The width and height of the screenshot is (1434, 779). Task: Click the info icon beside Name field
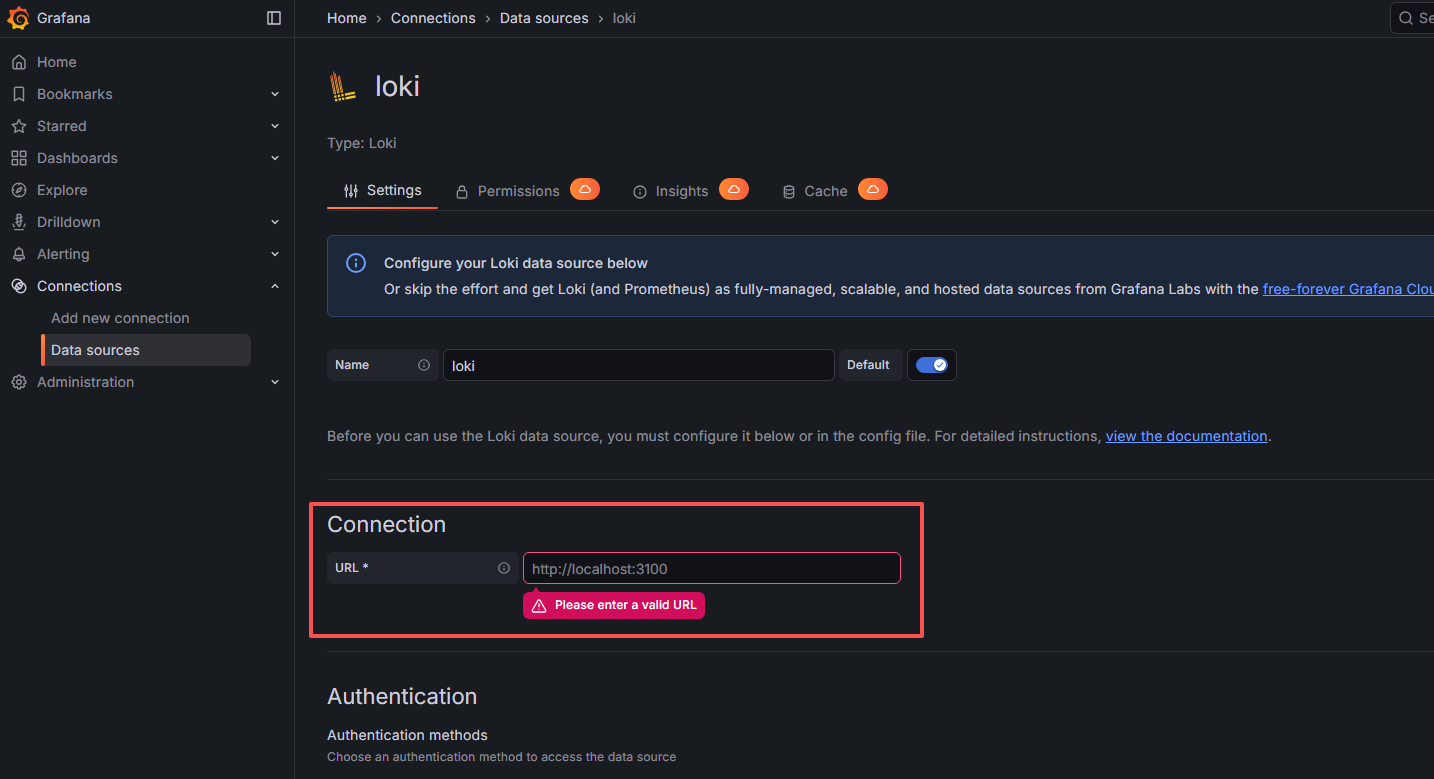[x=424, y=365]
